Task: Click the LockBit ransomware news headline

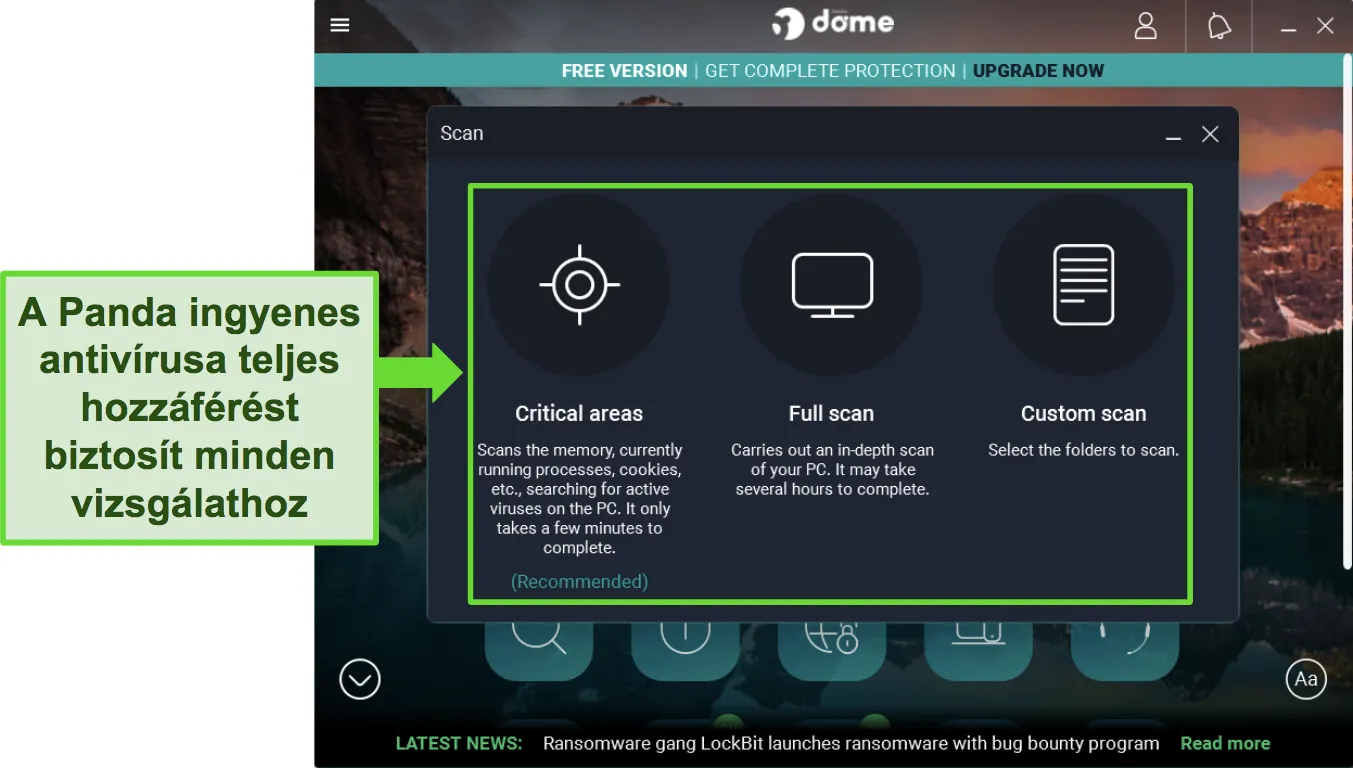Action: (x=851, y=743)
